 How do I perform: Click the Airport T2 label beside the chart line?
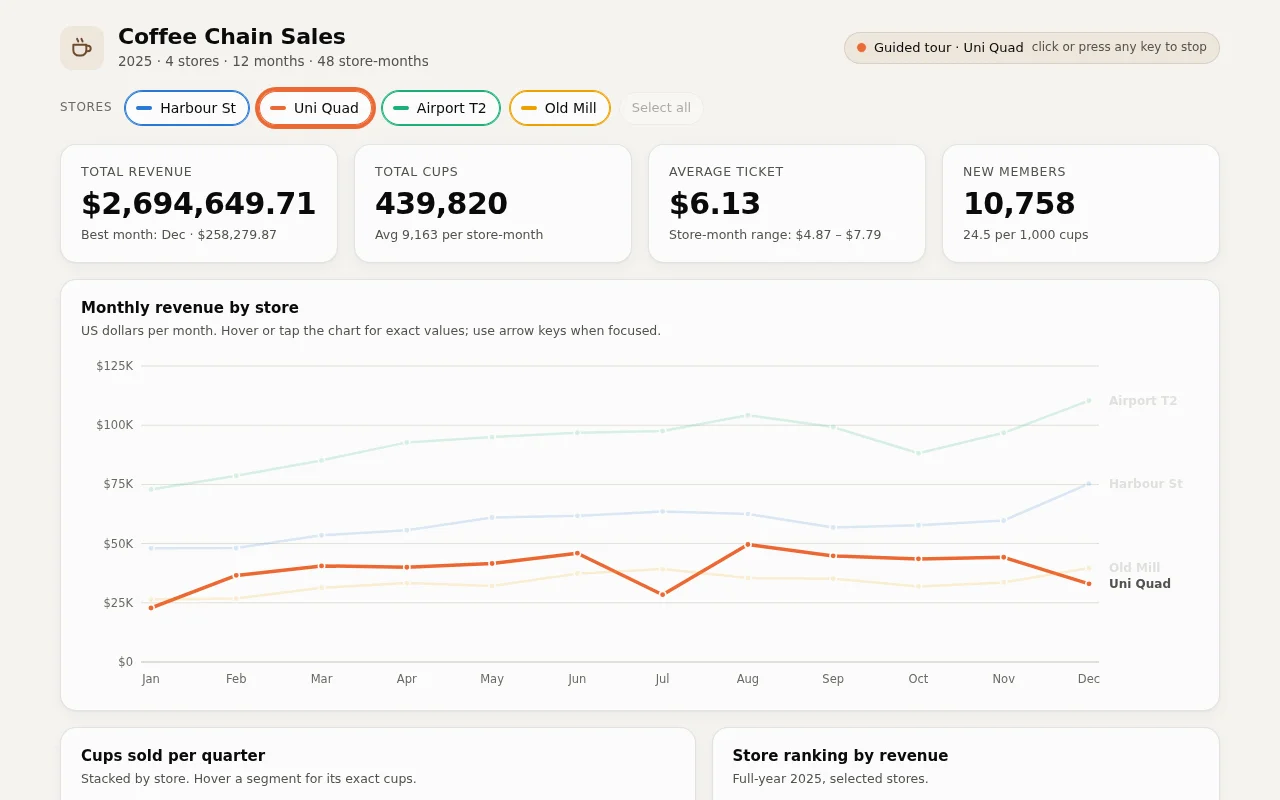click(x=1143, y=401)
